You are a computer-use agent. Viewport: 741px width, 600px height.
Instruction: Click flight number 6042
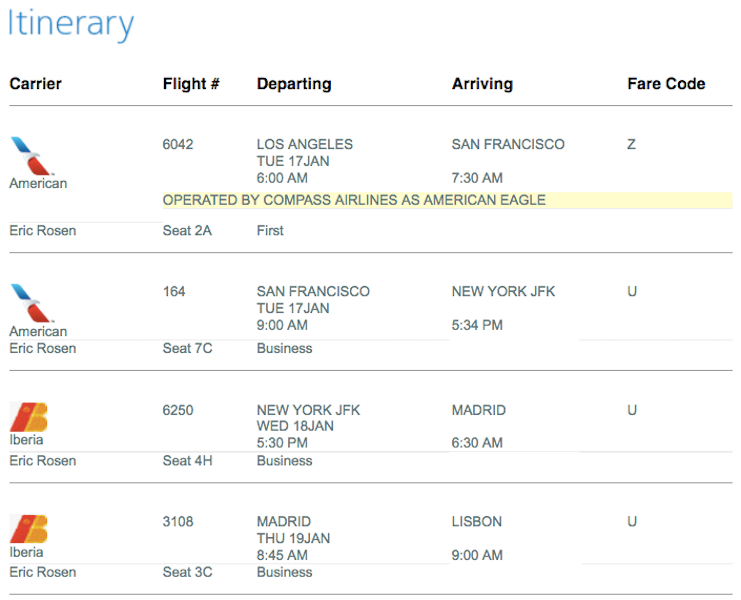click(178, 144)
